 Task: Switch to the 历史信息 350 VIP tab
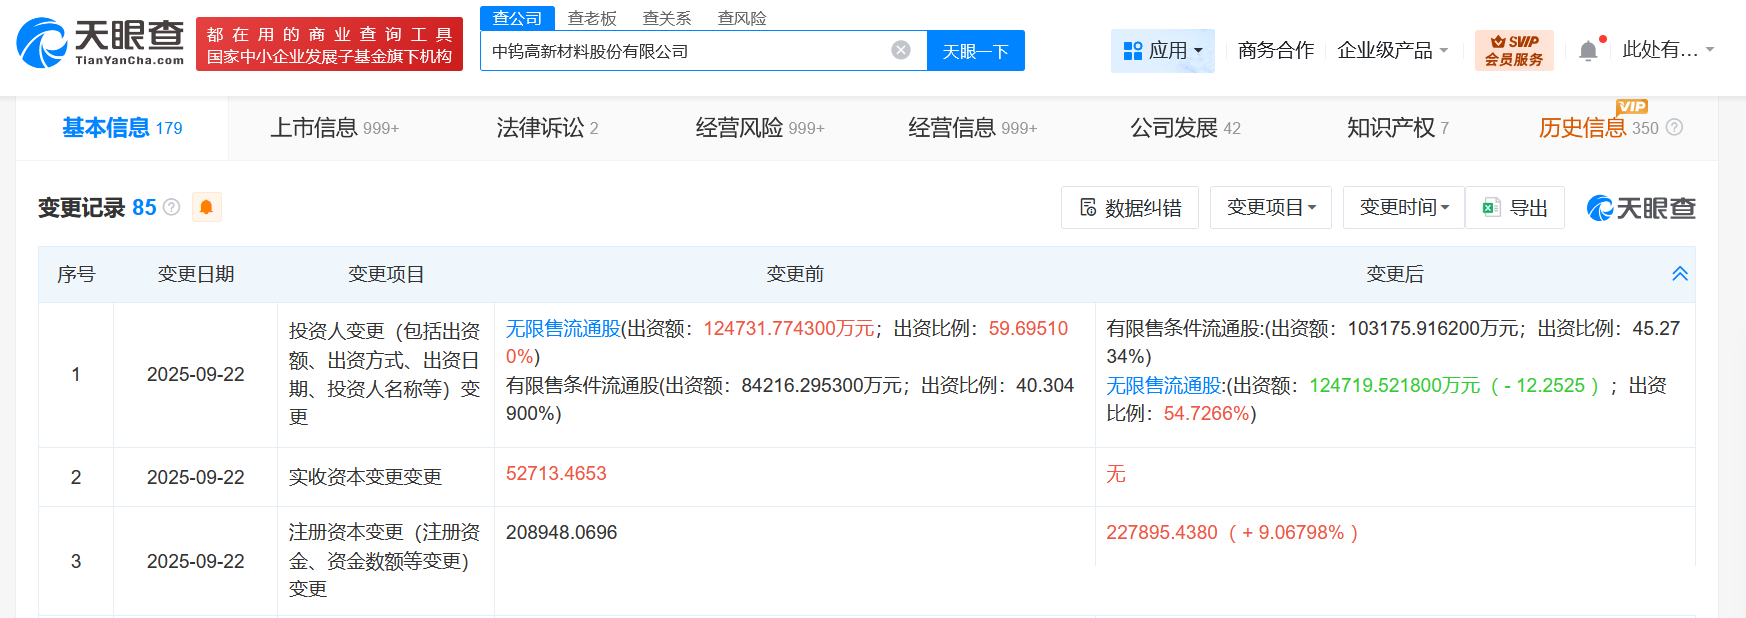tap(1598, 128)
